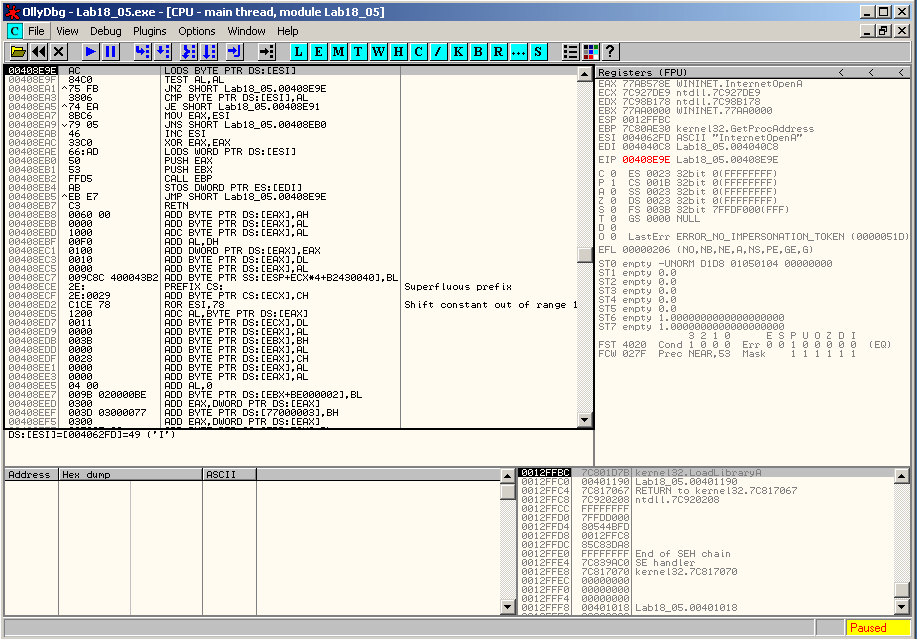Open the Memory map window (M)
The width and height of the screenshot is (917, 639).
340,51
